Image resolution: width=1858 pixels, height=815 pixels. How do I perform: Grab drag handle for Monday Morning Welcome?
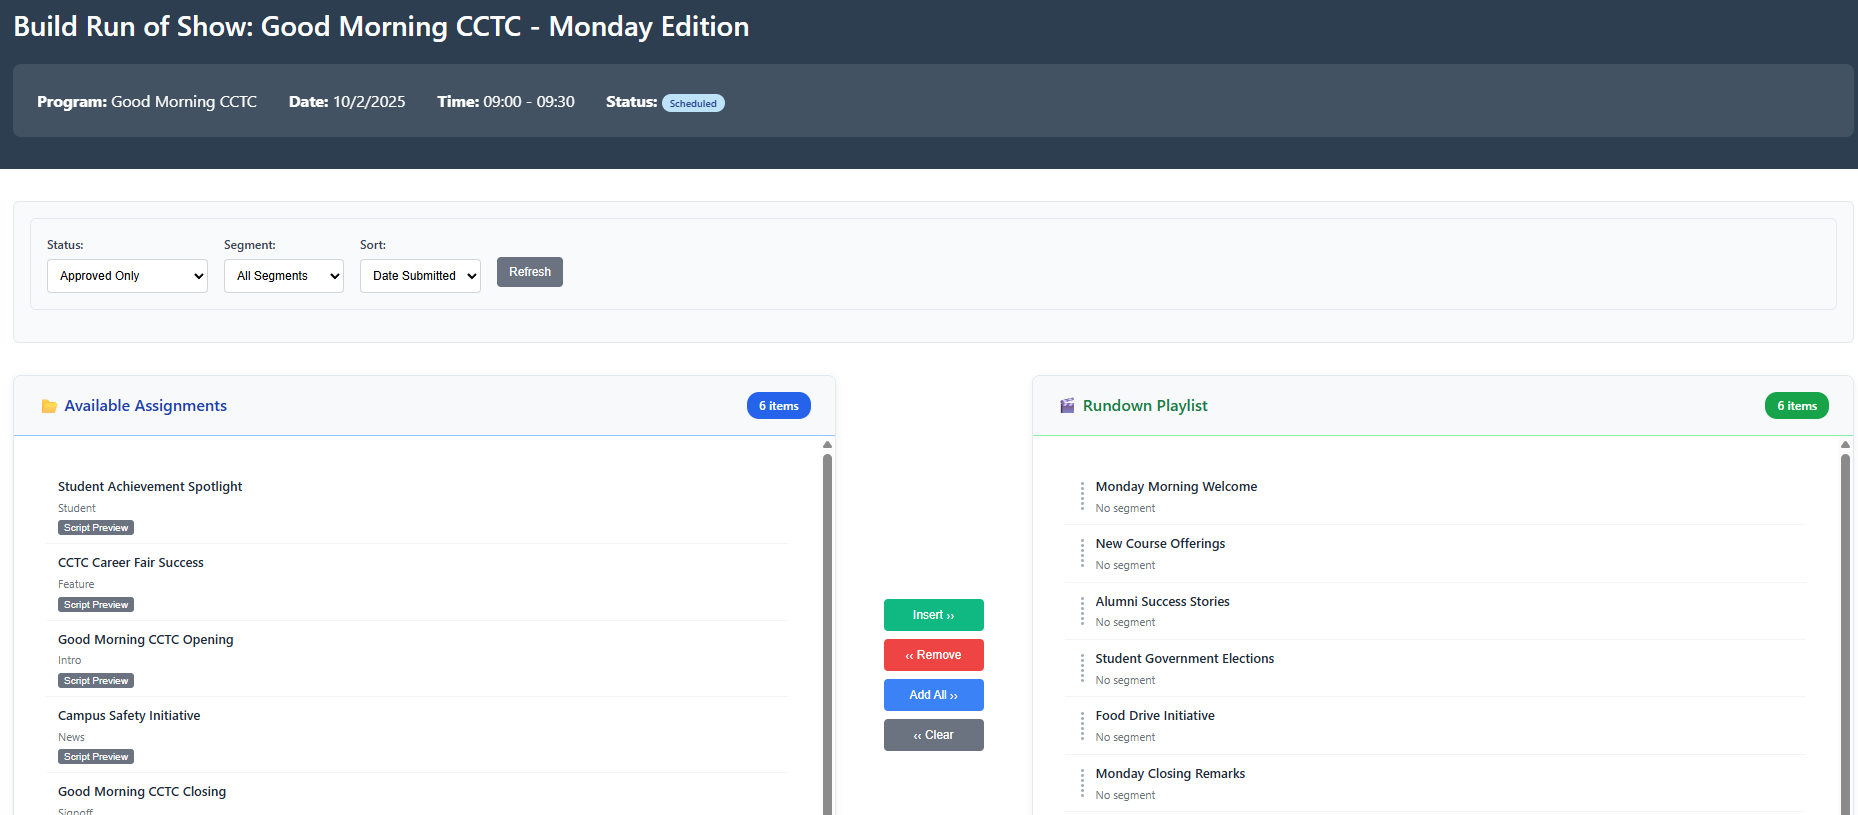click(1082, 496)
